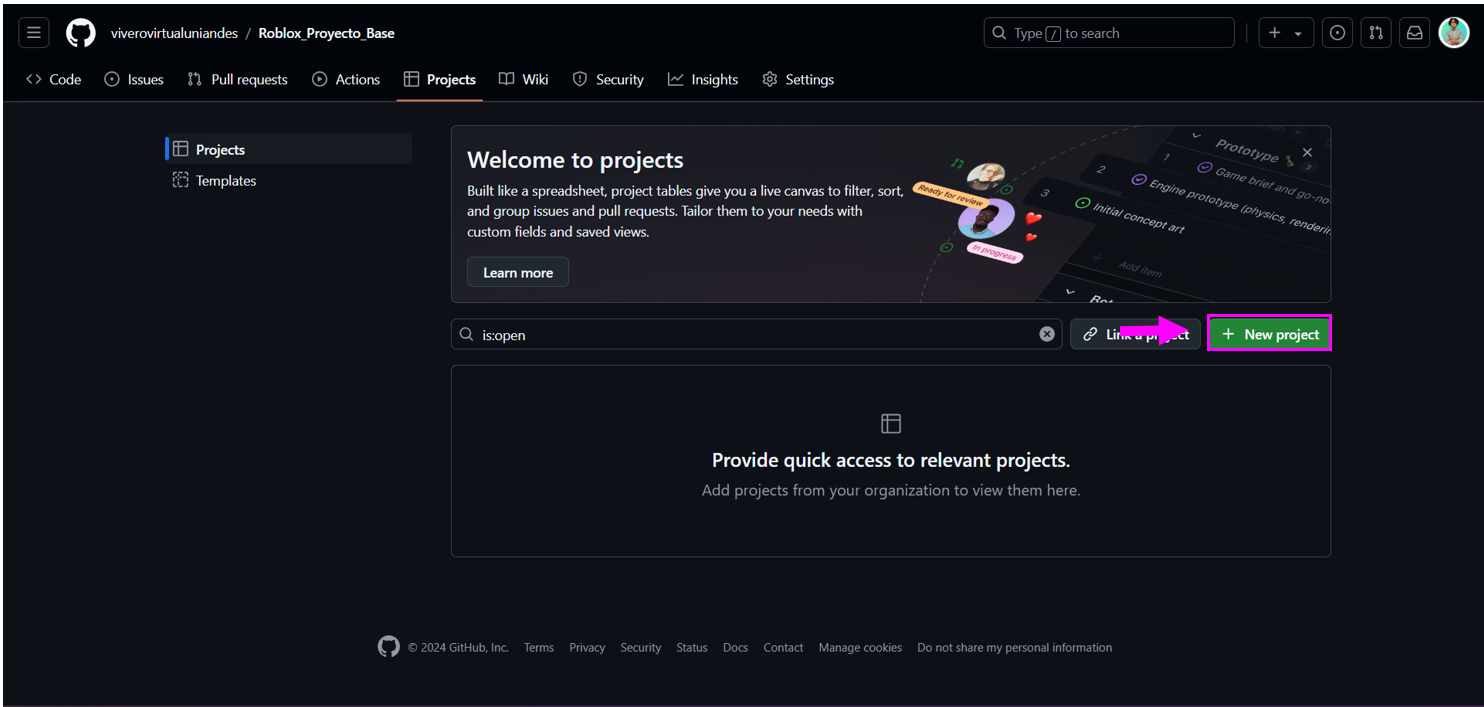This screenshot has height=707, width=1484.
Task: Dismiss the Welcome to projects banner
Action: 1307,153
